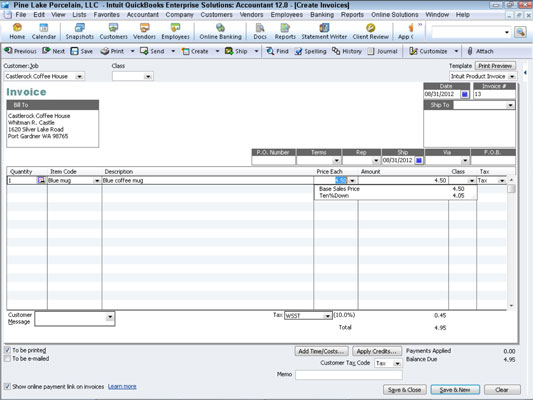
Task: Open the WSST tax dropdown
Action: 327,316
